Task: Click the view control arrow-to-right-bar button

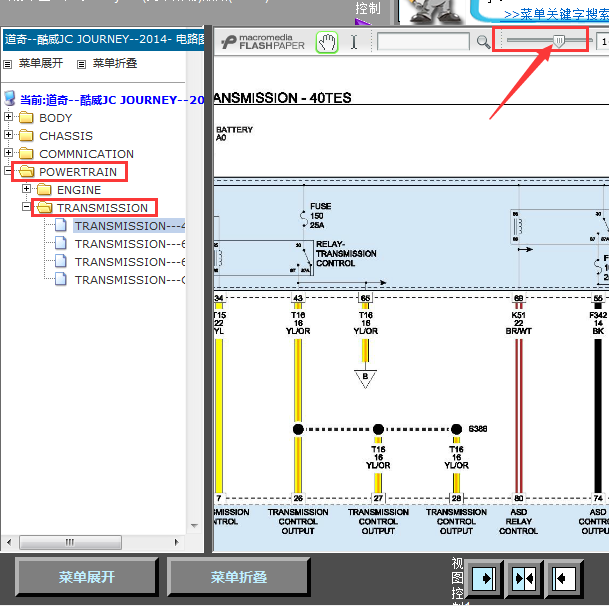Action: (484, 579)
